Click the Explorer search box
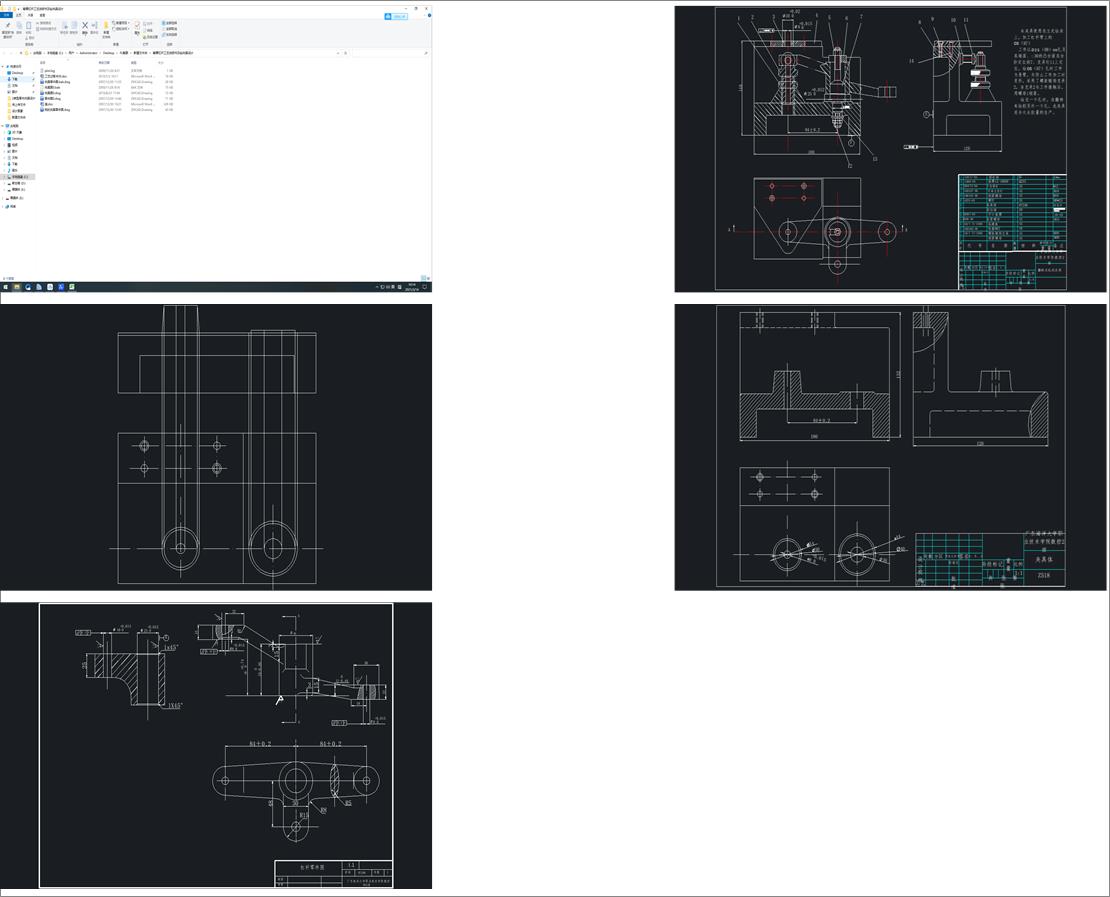The height and width of the screenshot is (897, 1110). (x=389, y=53)
